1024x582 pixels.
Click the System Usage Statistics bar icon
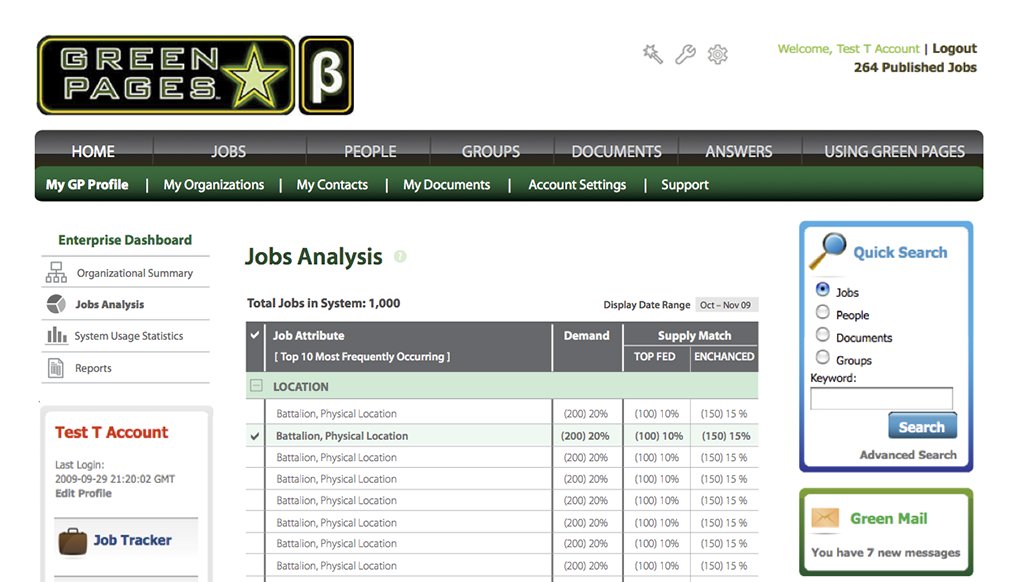click(56, 336)
